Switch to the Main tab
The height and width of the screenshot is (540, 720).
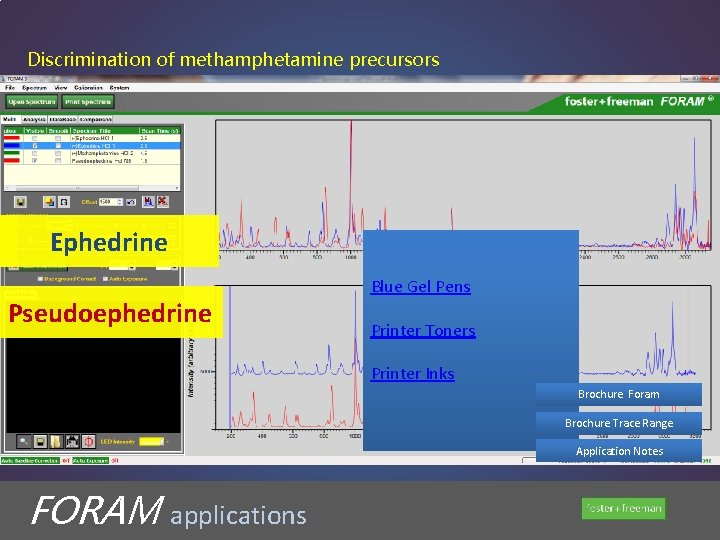(x=10, y=119)
